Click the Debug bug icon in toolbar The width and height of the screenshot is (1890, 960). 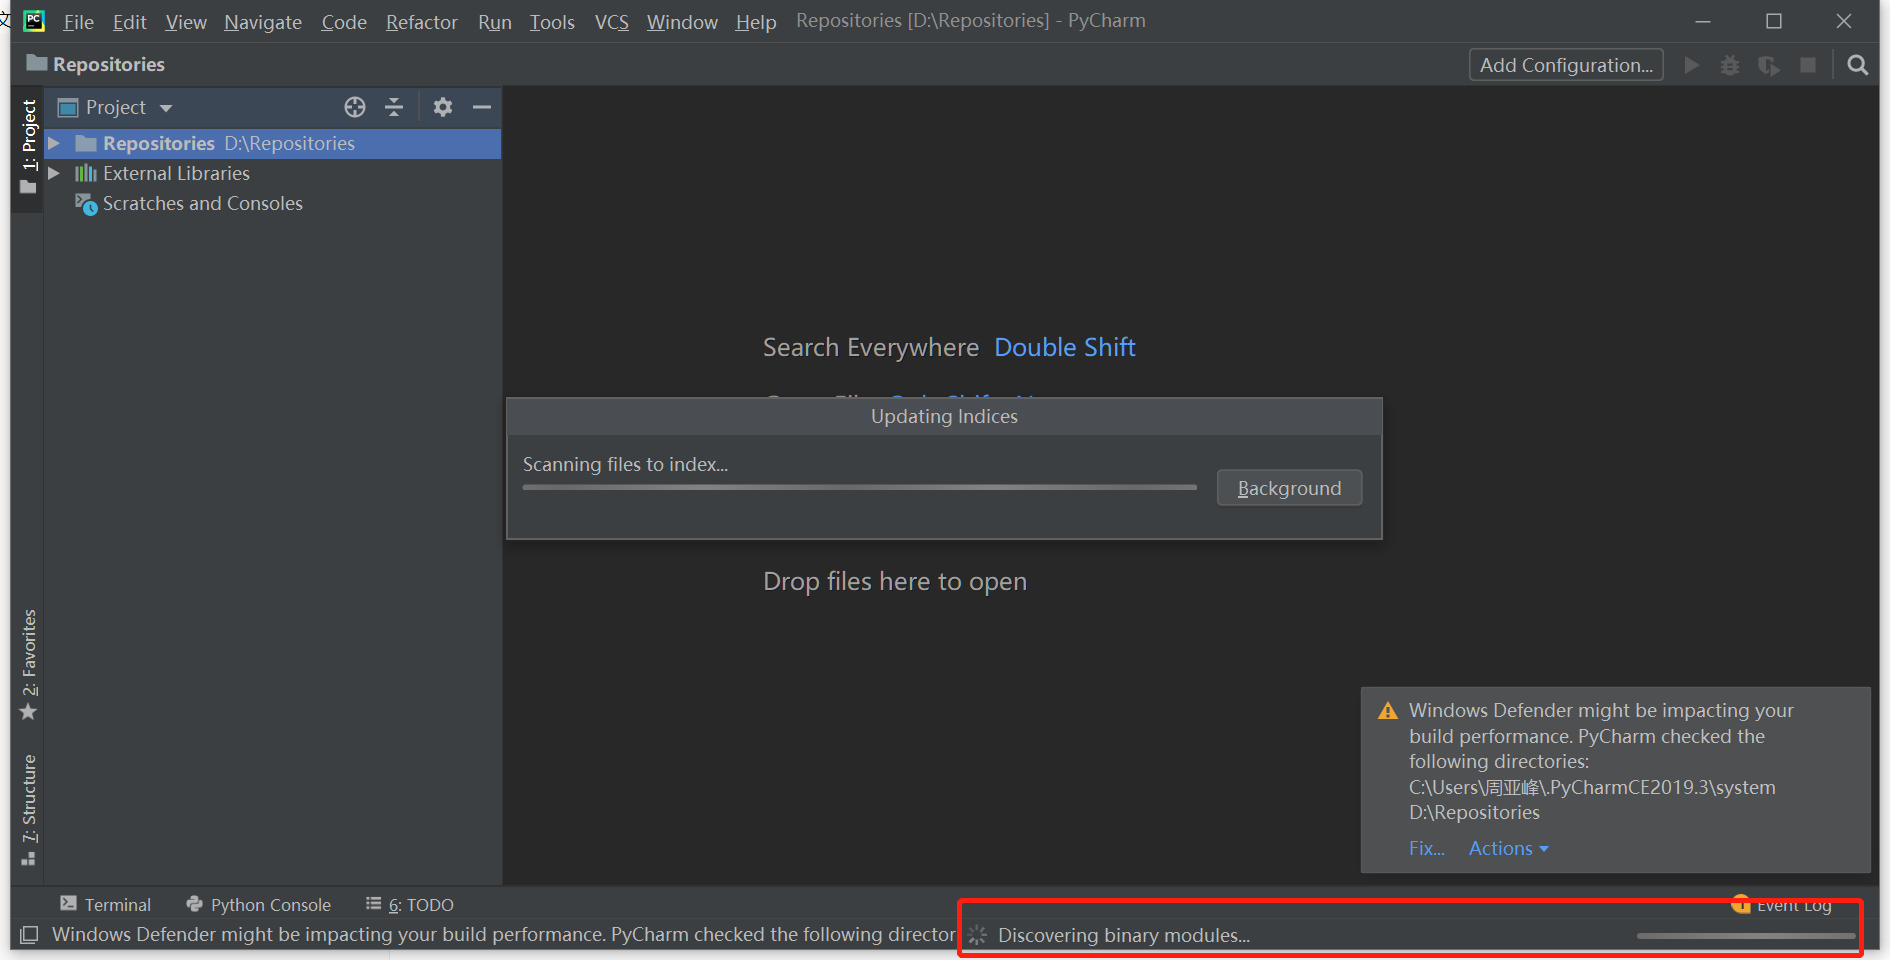(x=1729, y=65)
